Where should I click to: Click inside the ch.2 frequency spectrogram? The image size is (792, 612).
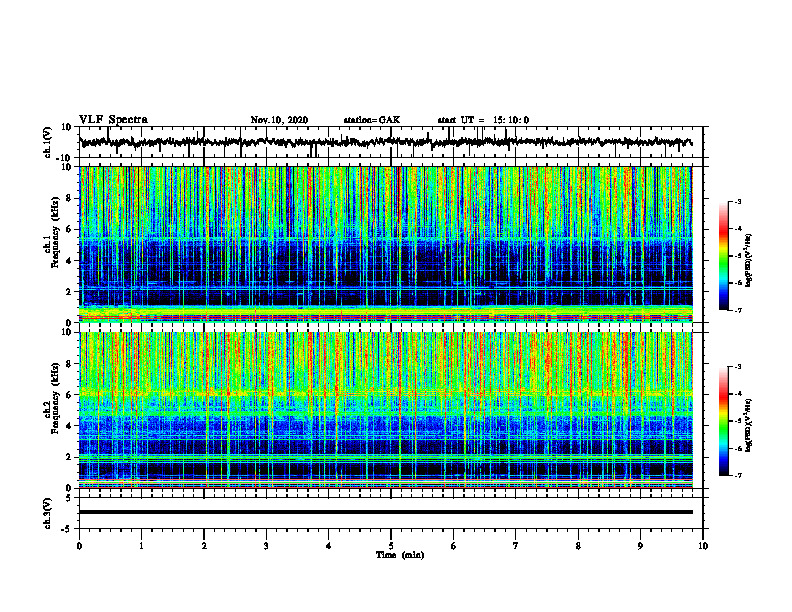point(386,410)
